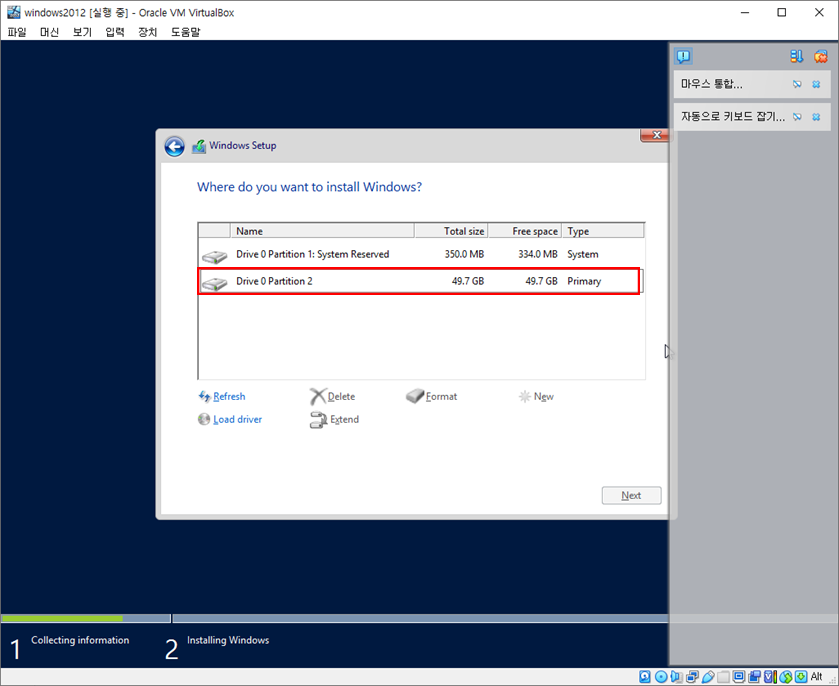Image resolution: width=839 pixels, height=686 pixels.
Task: Open the 파일 menu
Action: click(17, 32)
